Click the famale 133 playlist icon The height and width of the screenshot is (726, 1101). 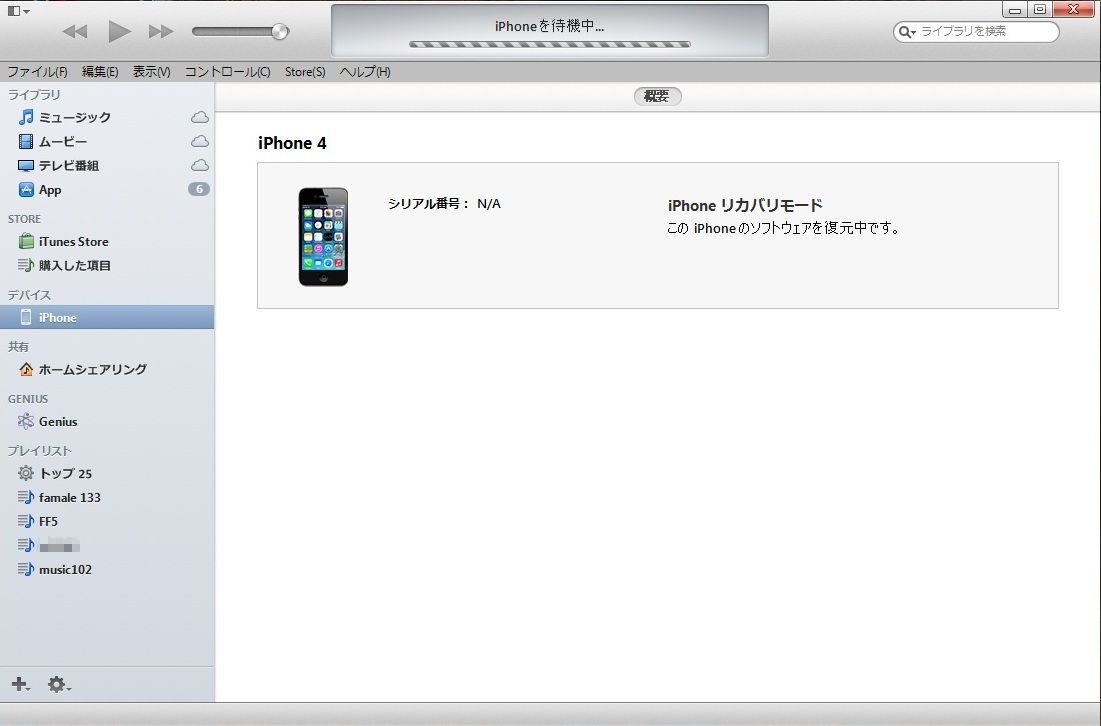coord(26,496)
